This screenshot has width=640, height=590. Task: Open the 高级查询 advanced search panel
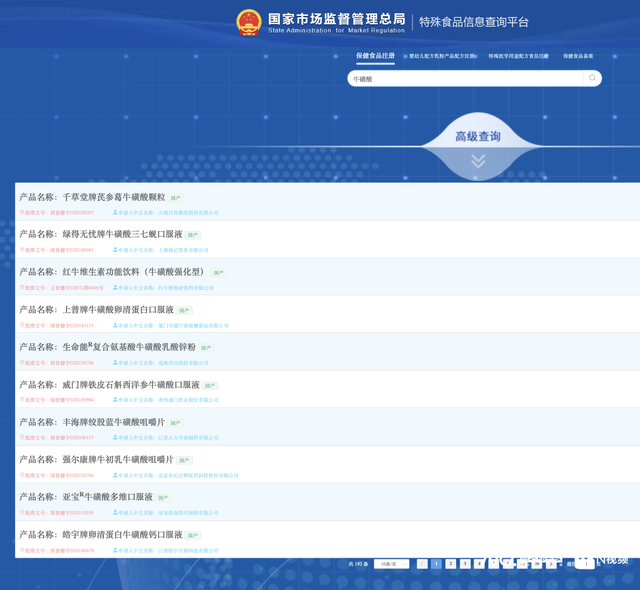point(478,136)
